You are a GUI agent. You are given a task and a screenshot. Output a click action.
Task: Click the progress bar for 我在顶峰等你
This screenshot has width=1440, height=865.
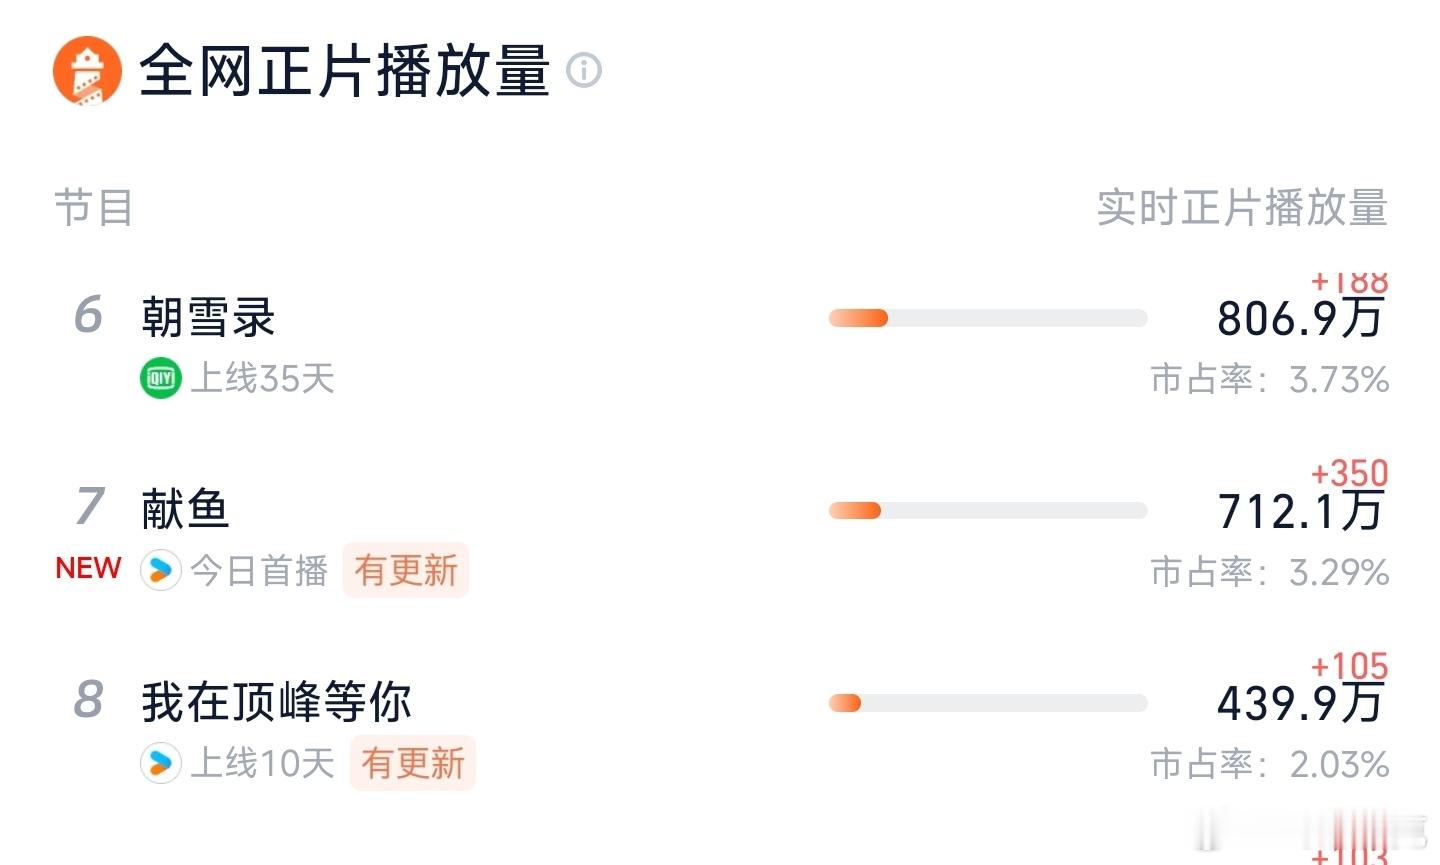tap(988, 703)
